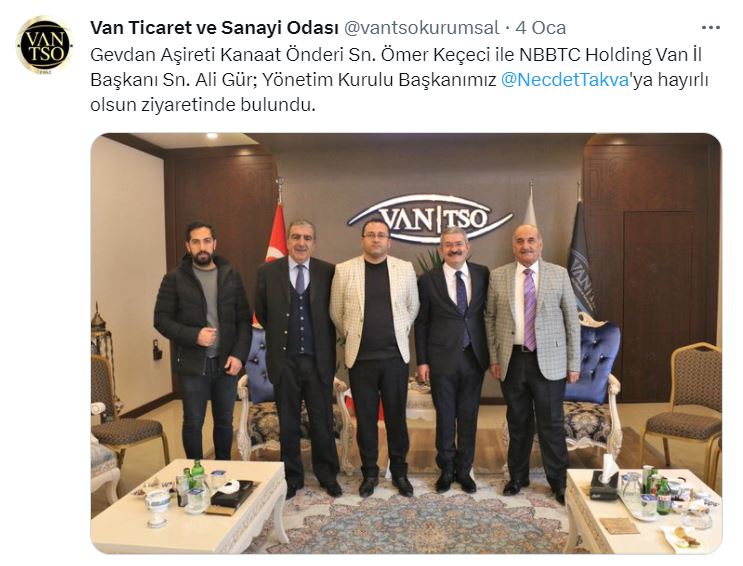The width and height of the screenshot is (743, 566).
Task: Click the tweet text starting with Gevdan Aşireti
Action: (x=399, y=80)
